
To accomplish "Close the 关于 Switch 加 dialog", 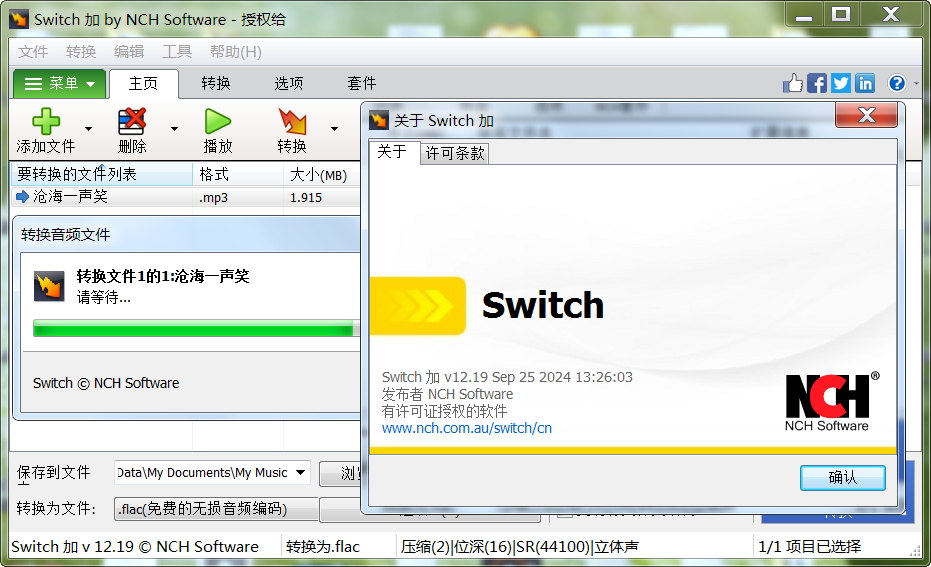I will tap(866, 115).
